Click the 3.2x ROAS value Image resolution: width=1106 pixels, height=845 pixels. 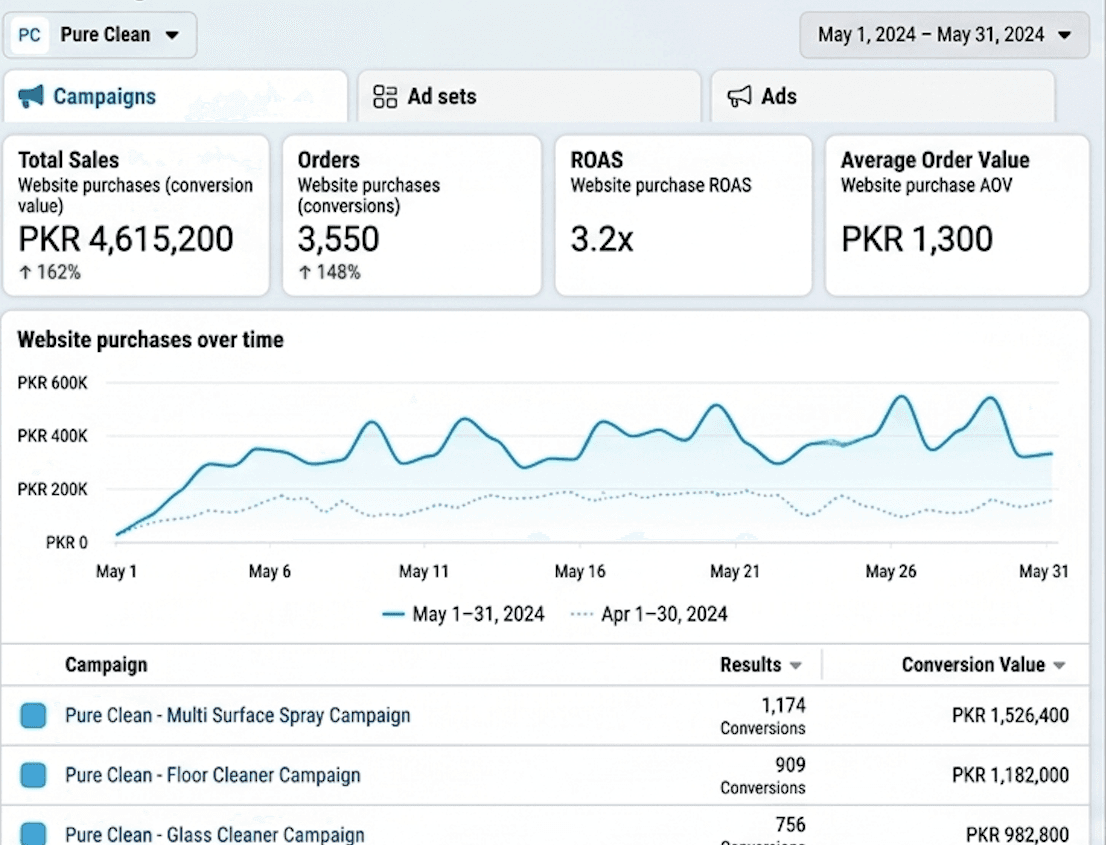point(602,239)
